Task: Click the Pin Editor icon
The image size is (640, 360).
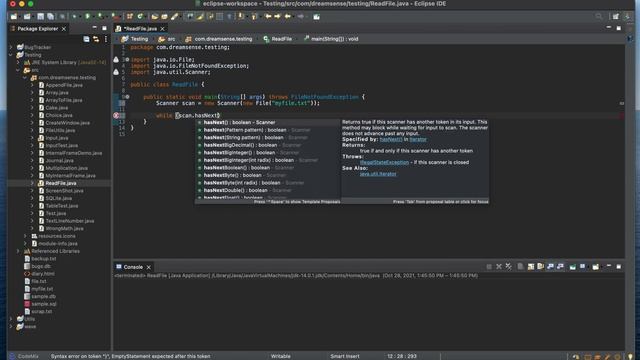Action: point(316,16)
